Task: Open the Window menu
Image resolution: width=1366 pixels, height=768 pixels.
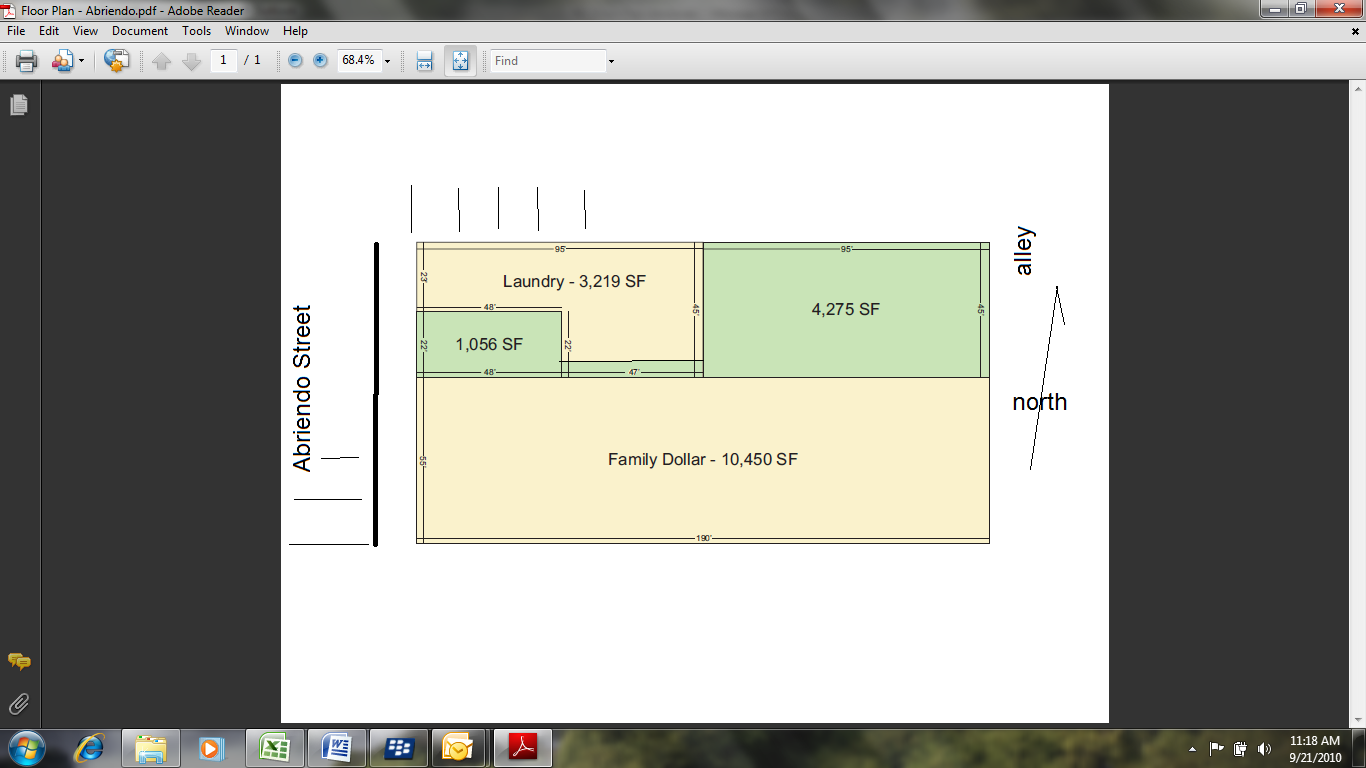Action: pos(246,31)
